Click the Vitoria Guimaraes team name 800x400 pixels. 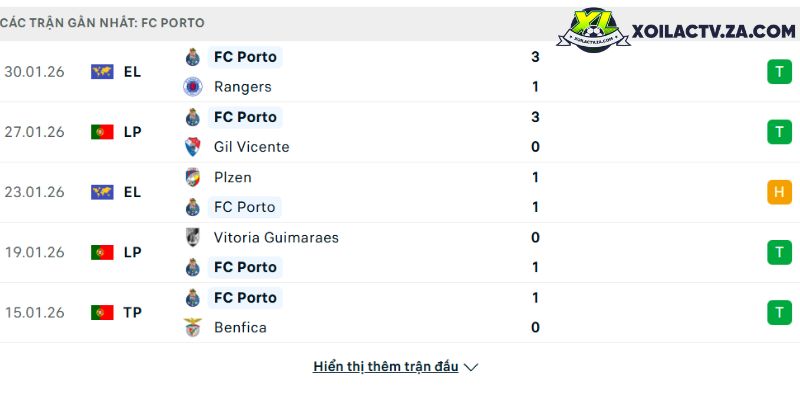tap(276, 237)
